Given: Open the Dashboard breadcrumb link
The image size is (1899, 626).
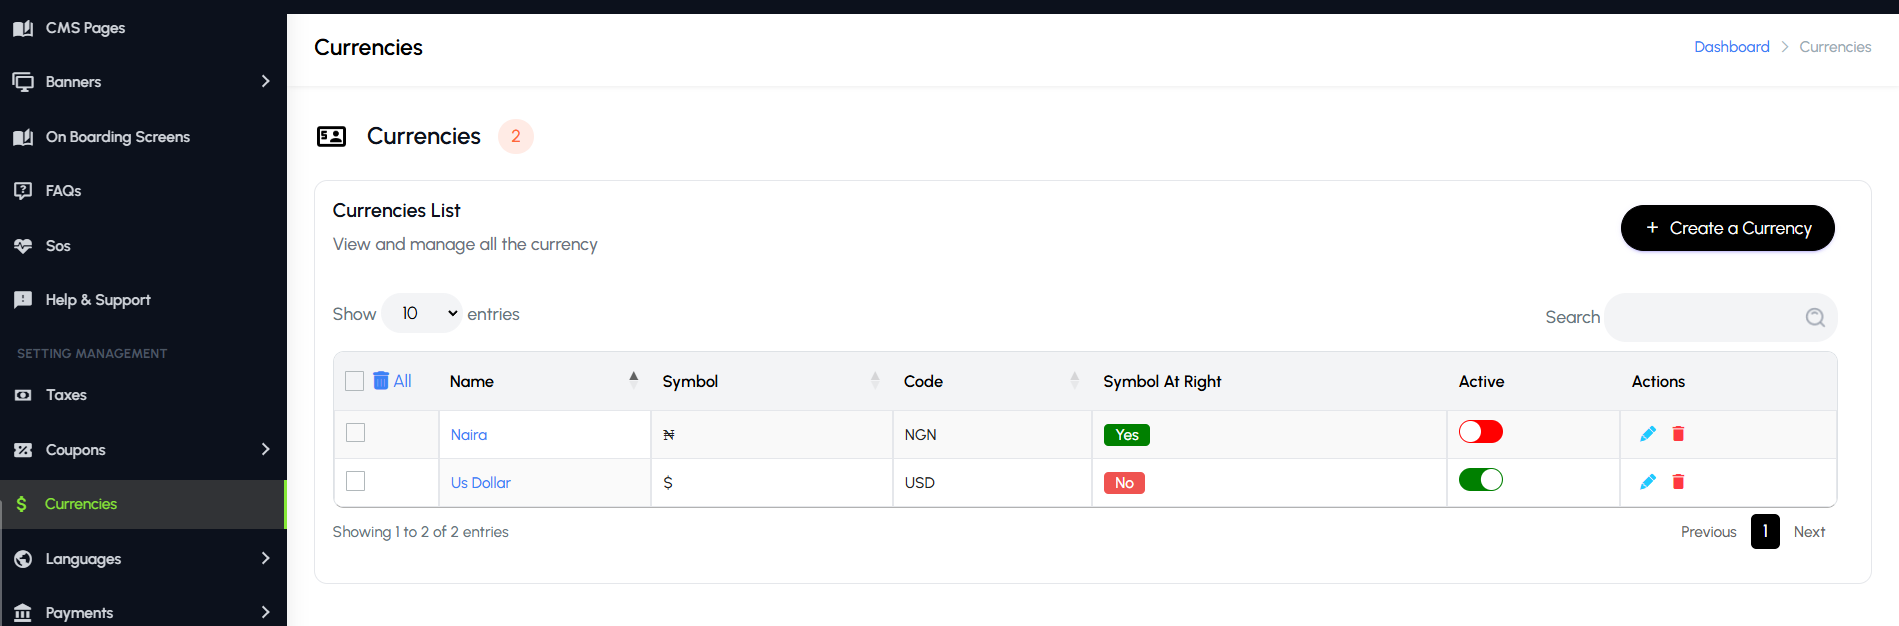Looking at the screenshot, I should 1731,47.
